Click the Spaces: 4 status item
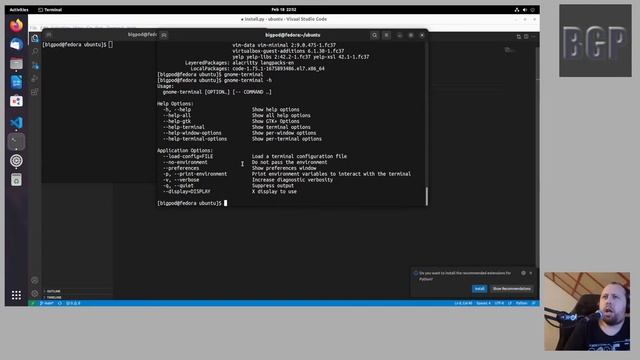The height and width of the screenshot is (360, 640). pyautogui.click(x=483, y=303)
